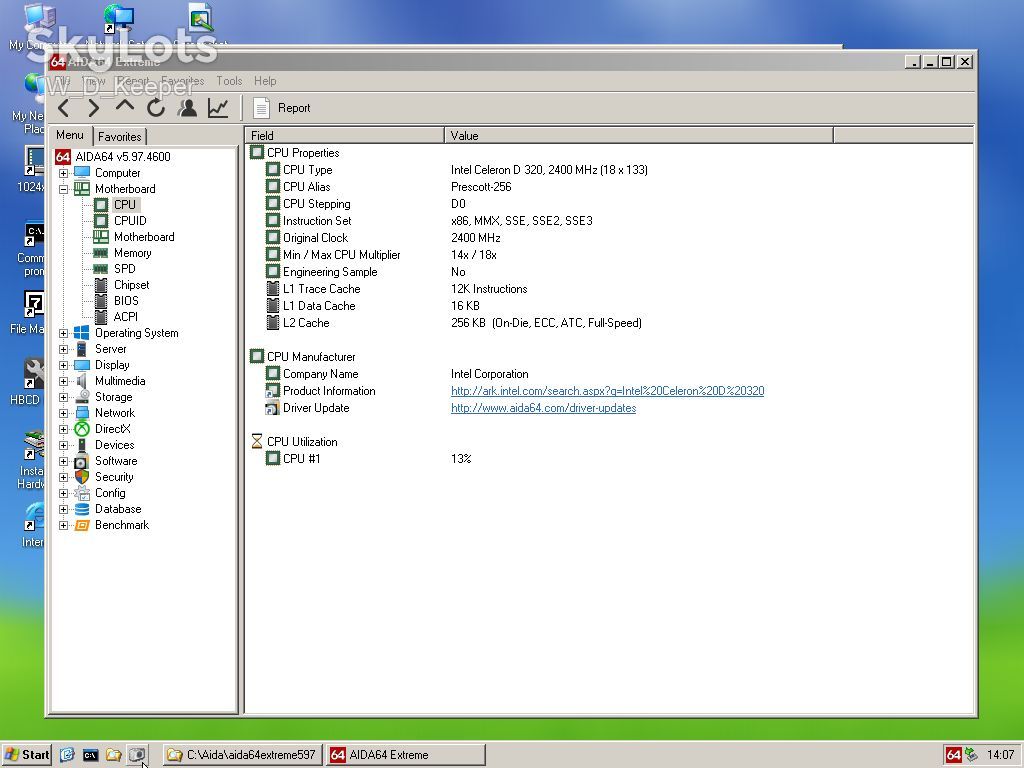
Task: Open the Windows Start menu
Action: tap(26, 755)
